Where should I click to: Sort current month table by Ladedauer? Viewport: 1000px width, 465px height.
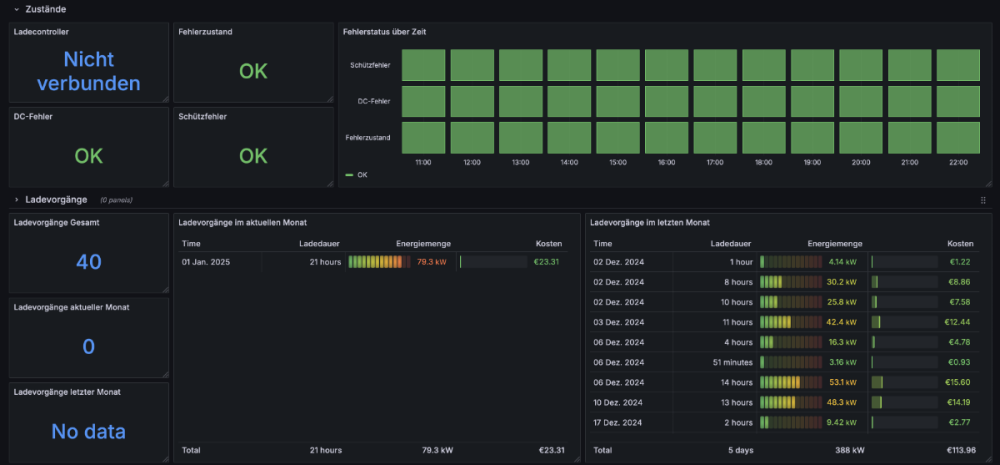coord(320,243)
